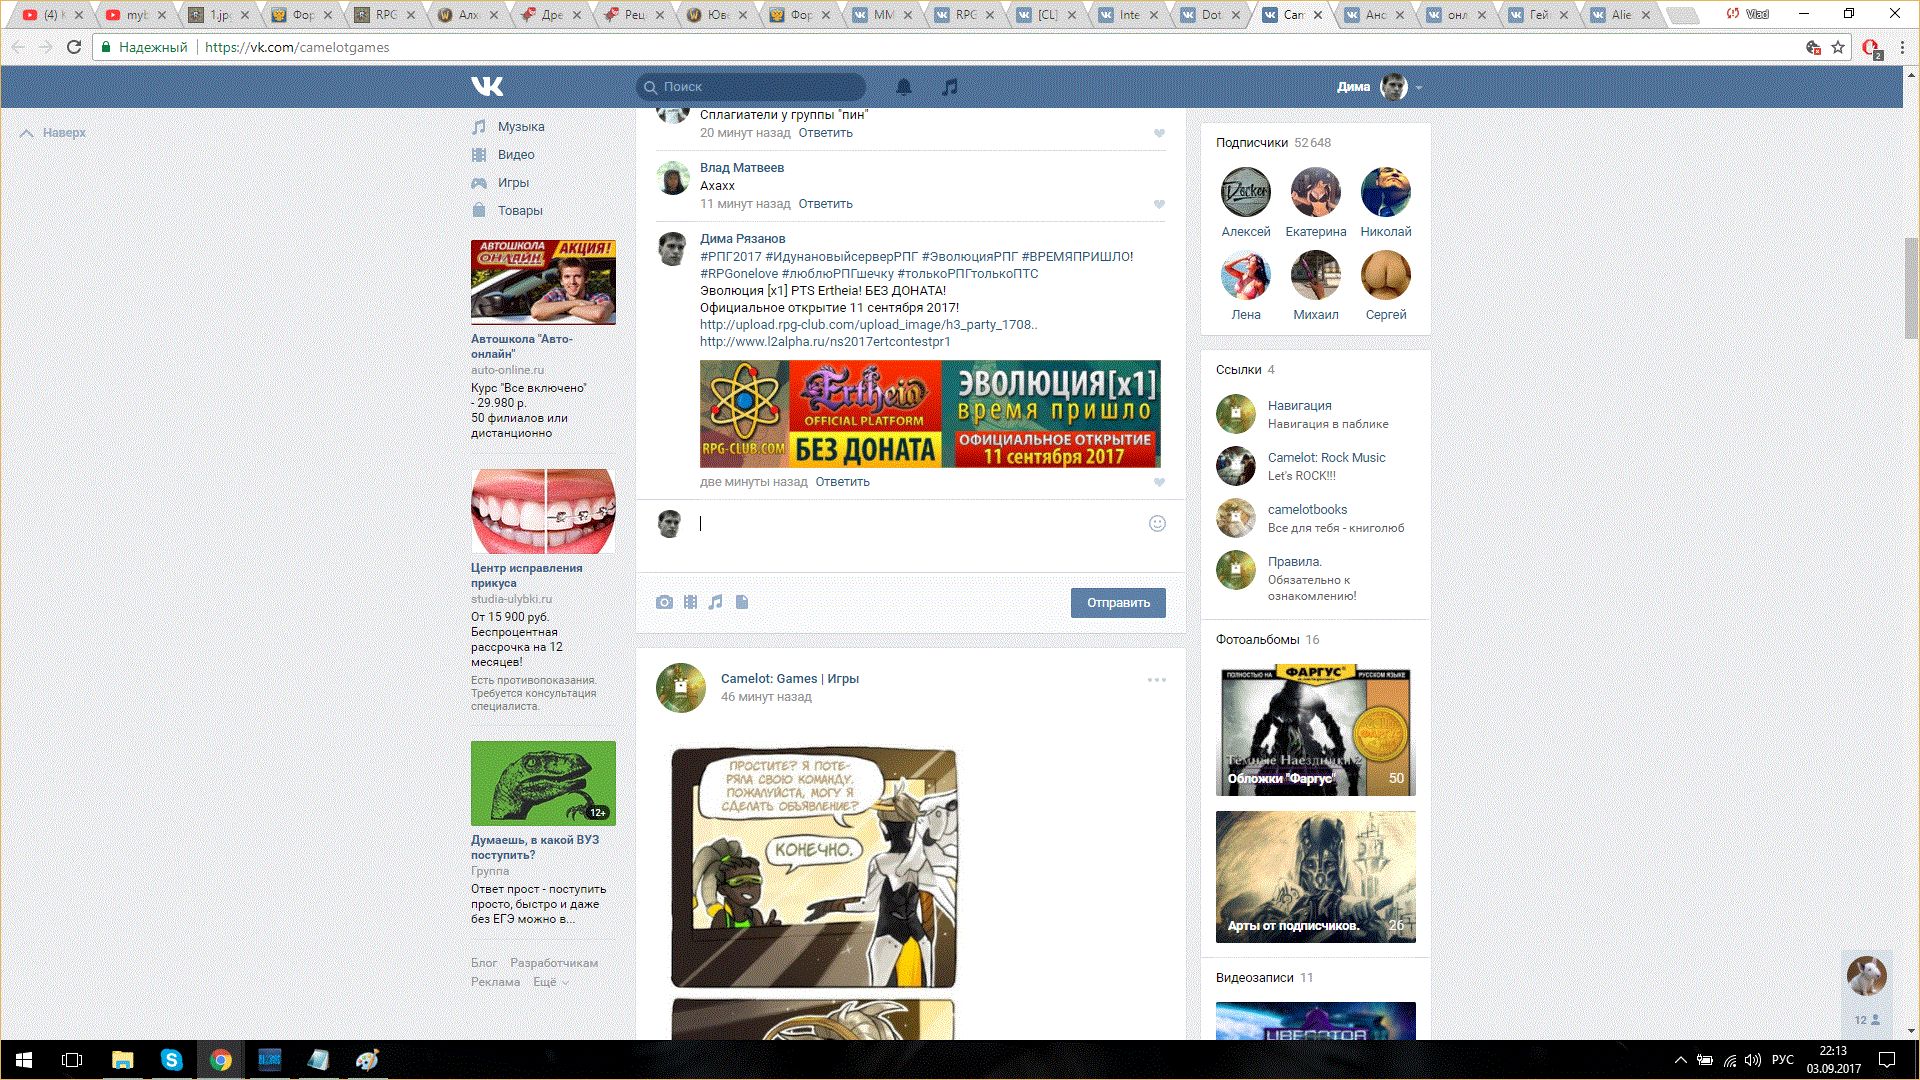Open the camelotbooks link
Image resolution: width=1920 pixels, height=1080 pixels.
[x=1307, y=510]
